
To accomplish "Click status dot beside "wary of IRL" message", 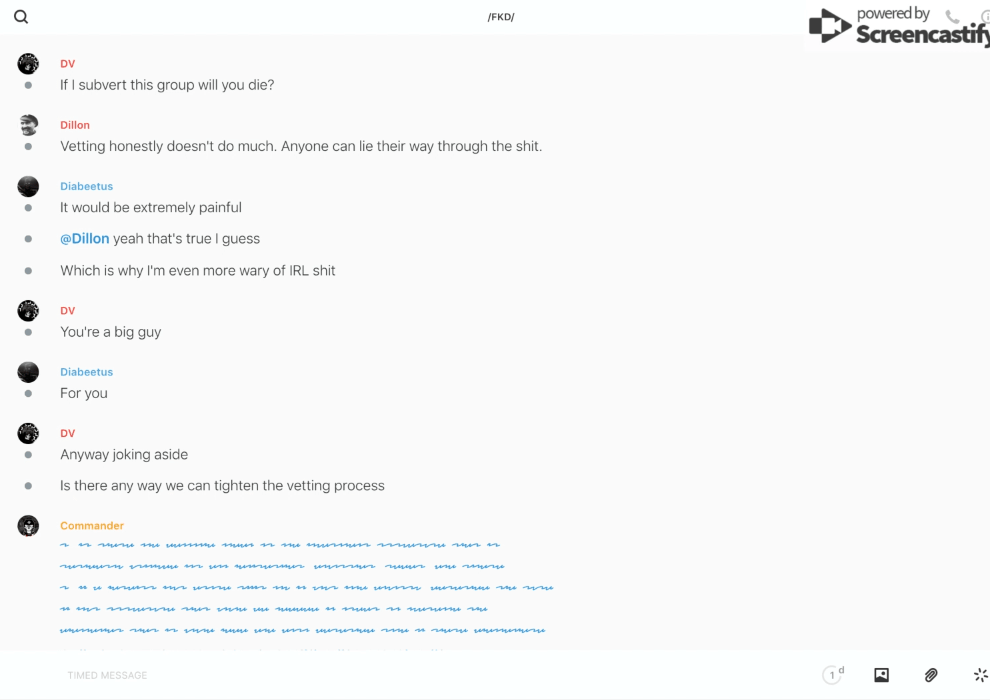I will 28,271.
